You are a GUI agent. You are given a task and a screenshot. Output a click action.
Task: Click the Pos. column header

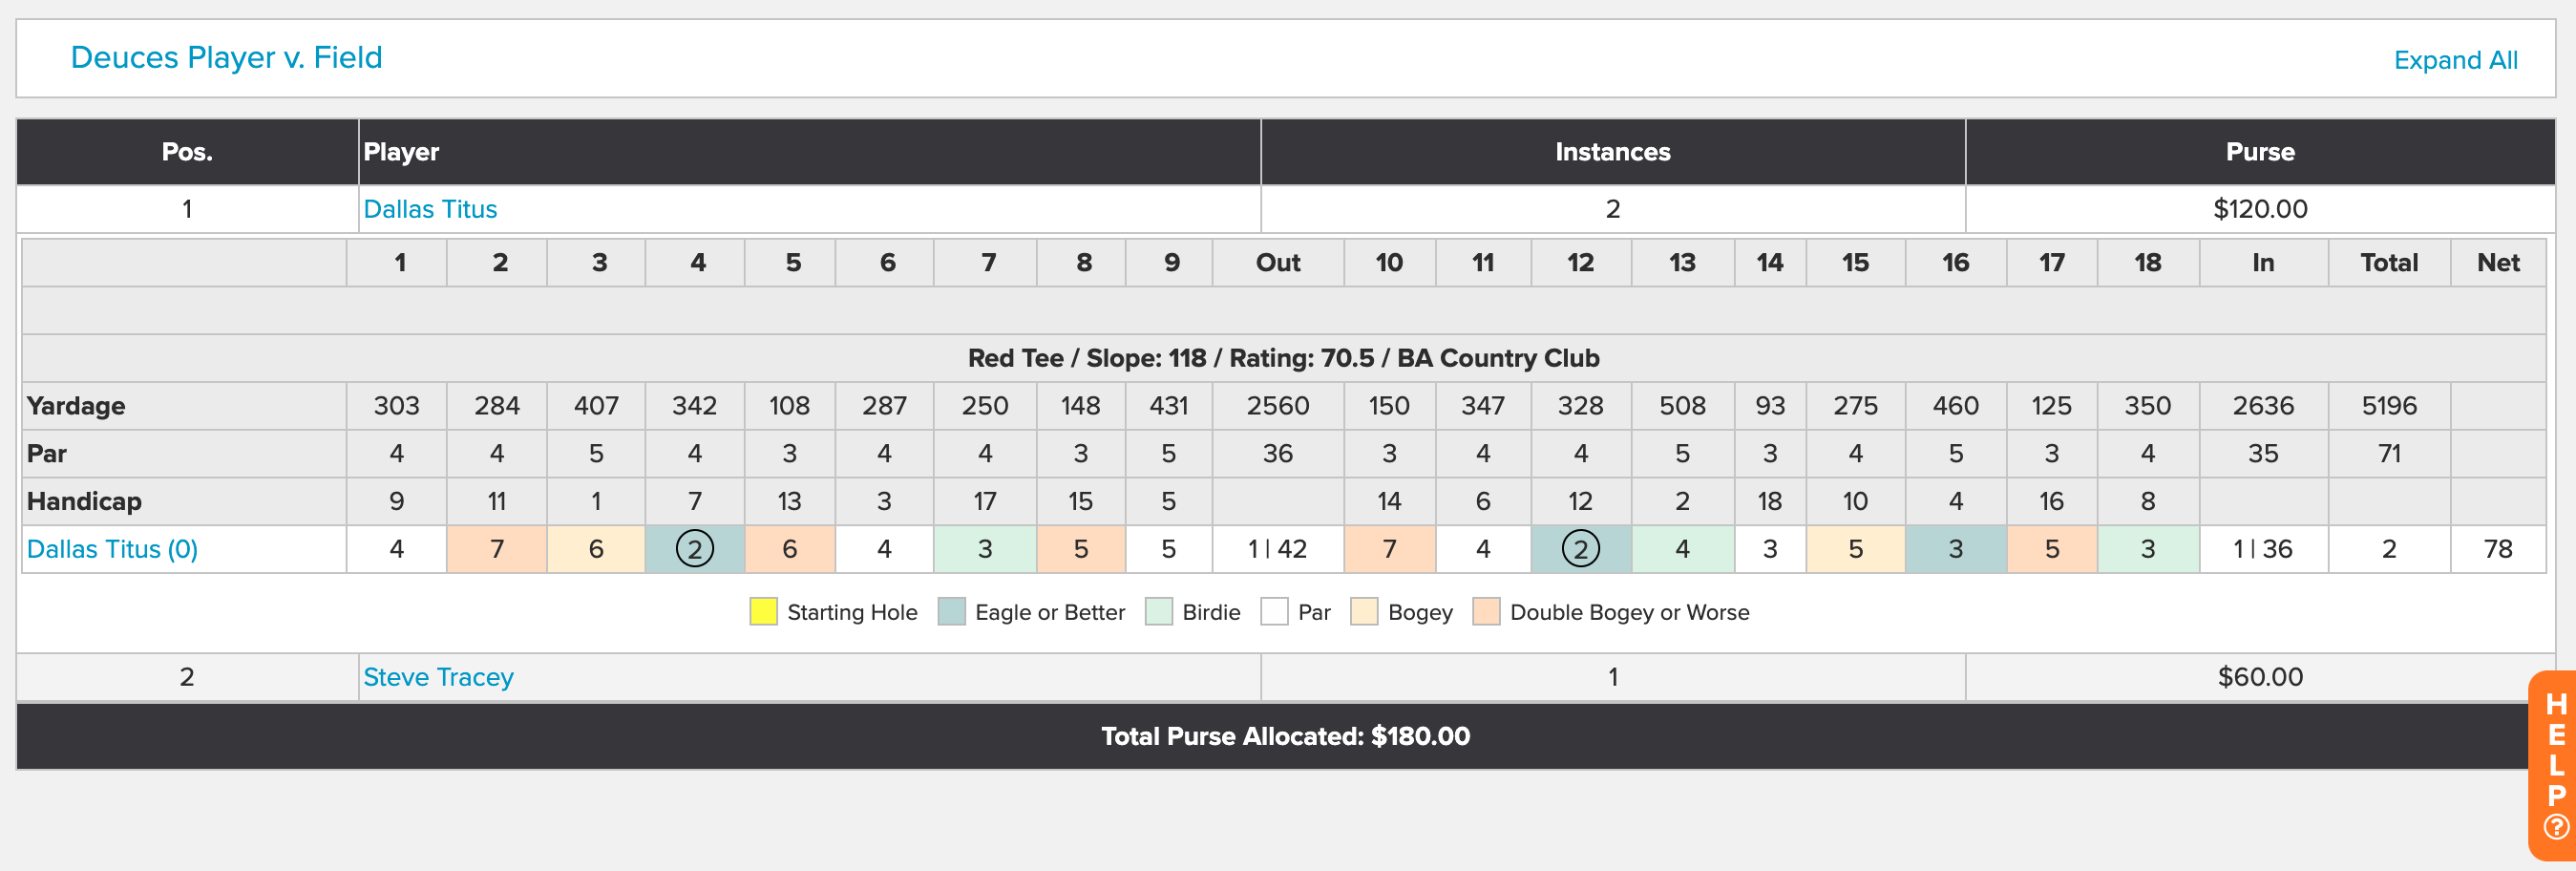(x=187, y=152)
